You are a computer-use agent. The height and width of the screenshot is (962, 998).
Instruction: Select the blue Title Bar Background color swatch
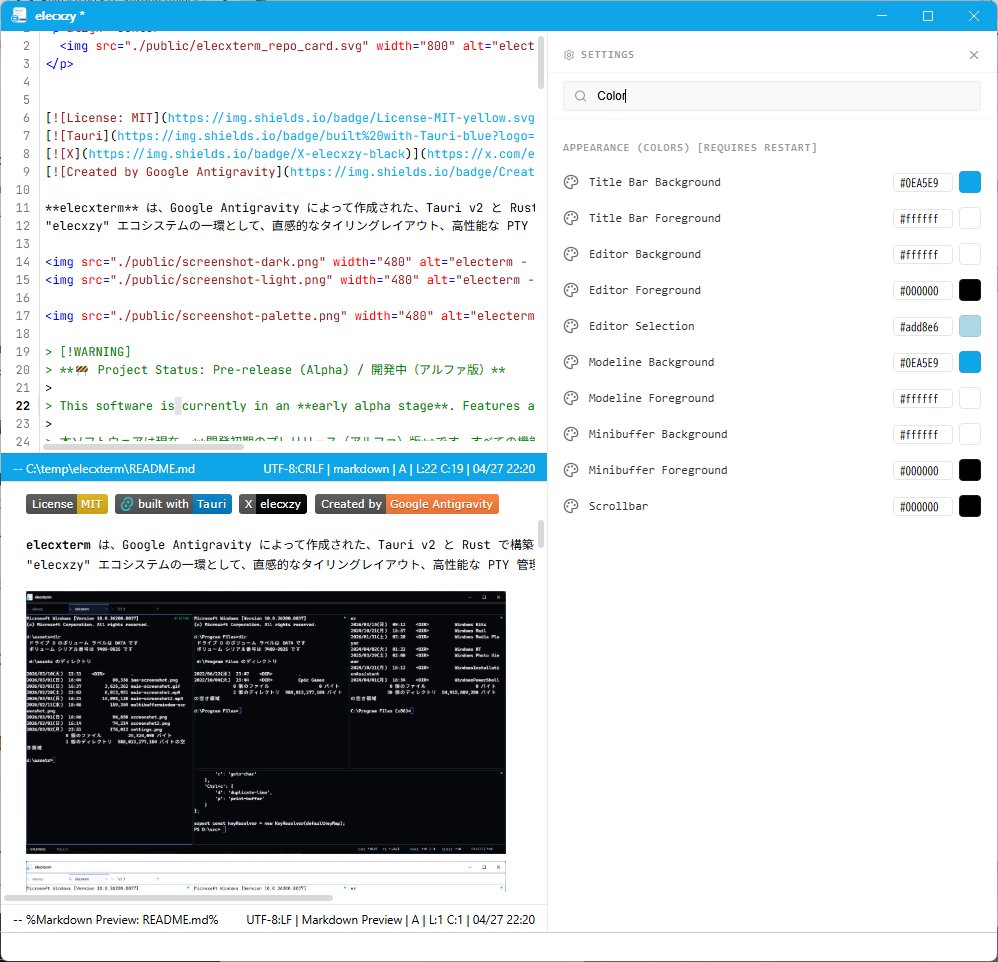(969, 182)
